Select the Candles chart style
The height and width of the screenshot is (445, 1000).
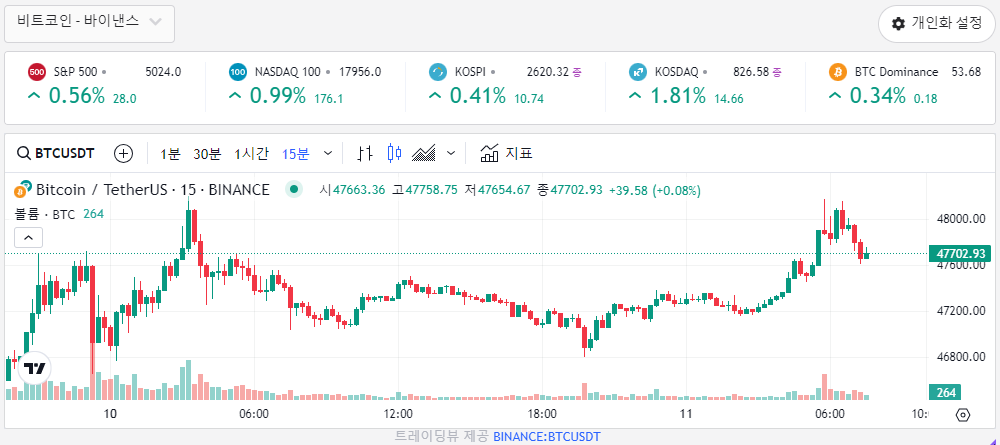pyautogui.click(x=395, y=153)
